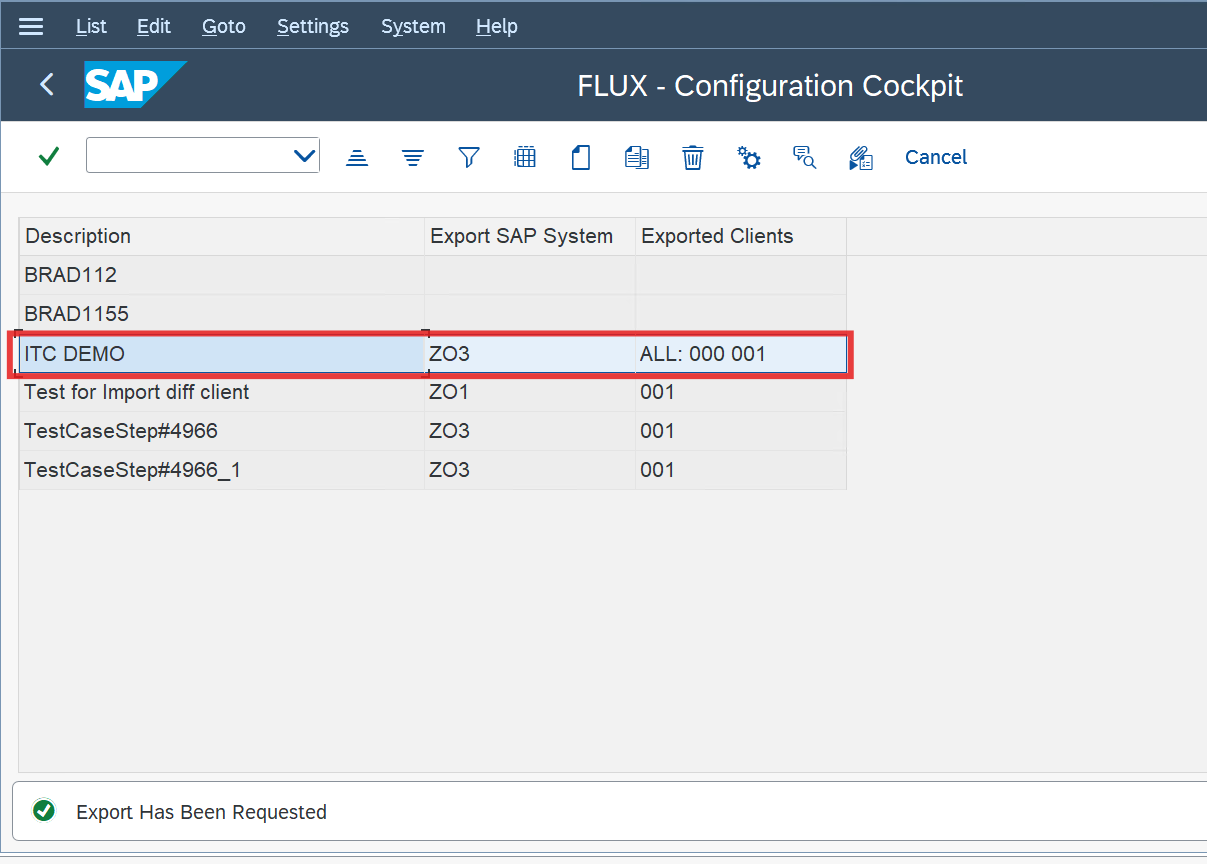Open the hamburger menu icon
The image size is (1207, 864).
[x=31, y=27]
